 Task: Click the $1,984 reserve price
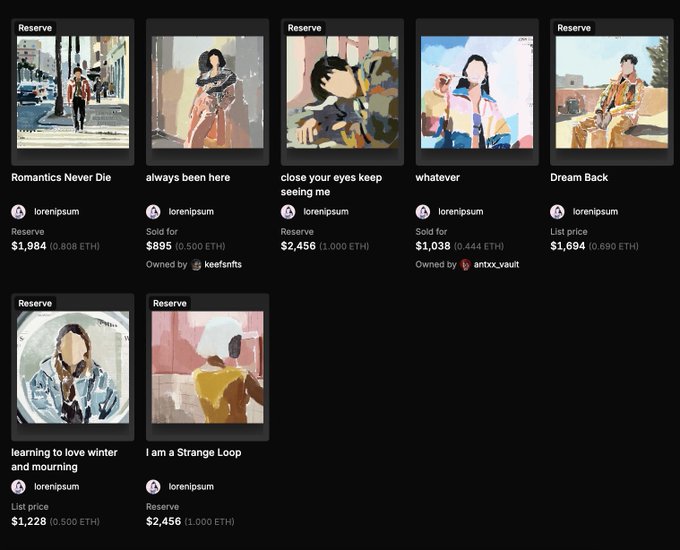[x=29, y=246]
